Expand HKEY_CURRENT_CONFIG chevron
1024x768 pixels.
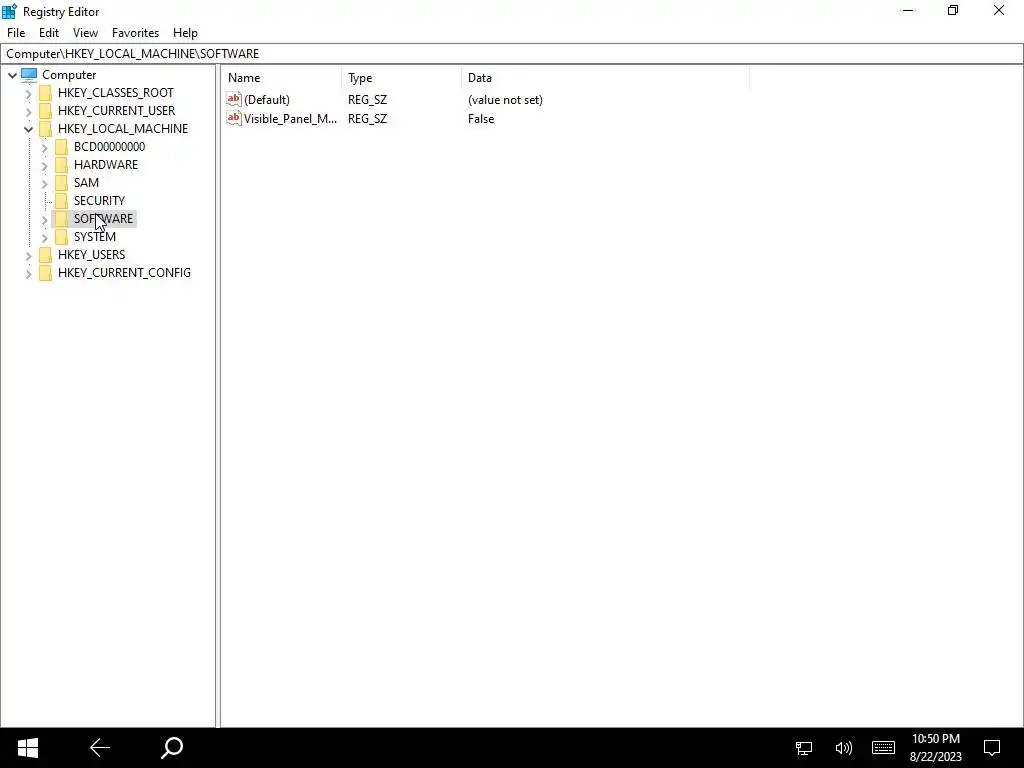28,274
